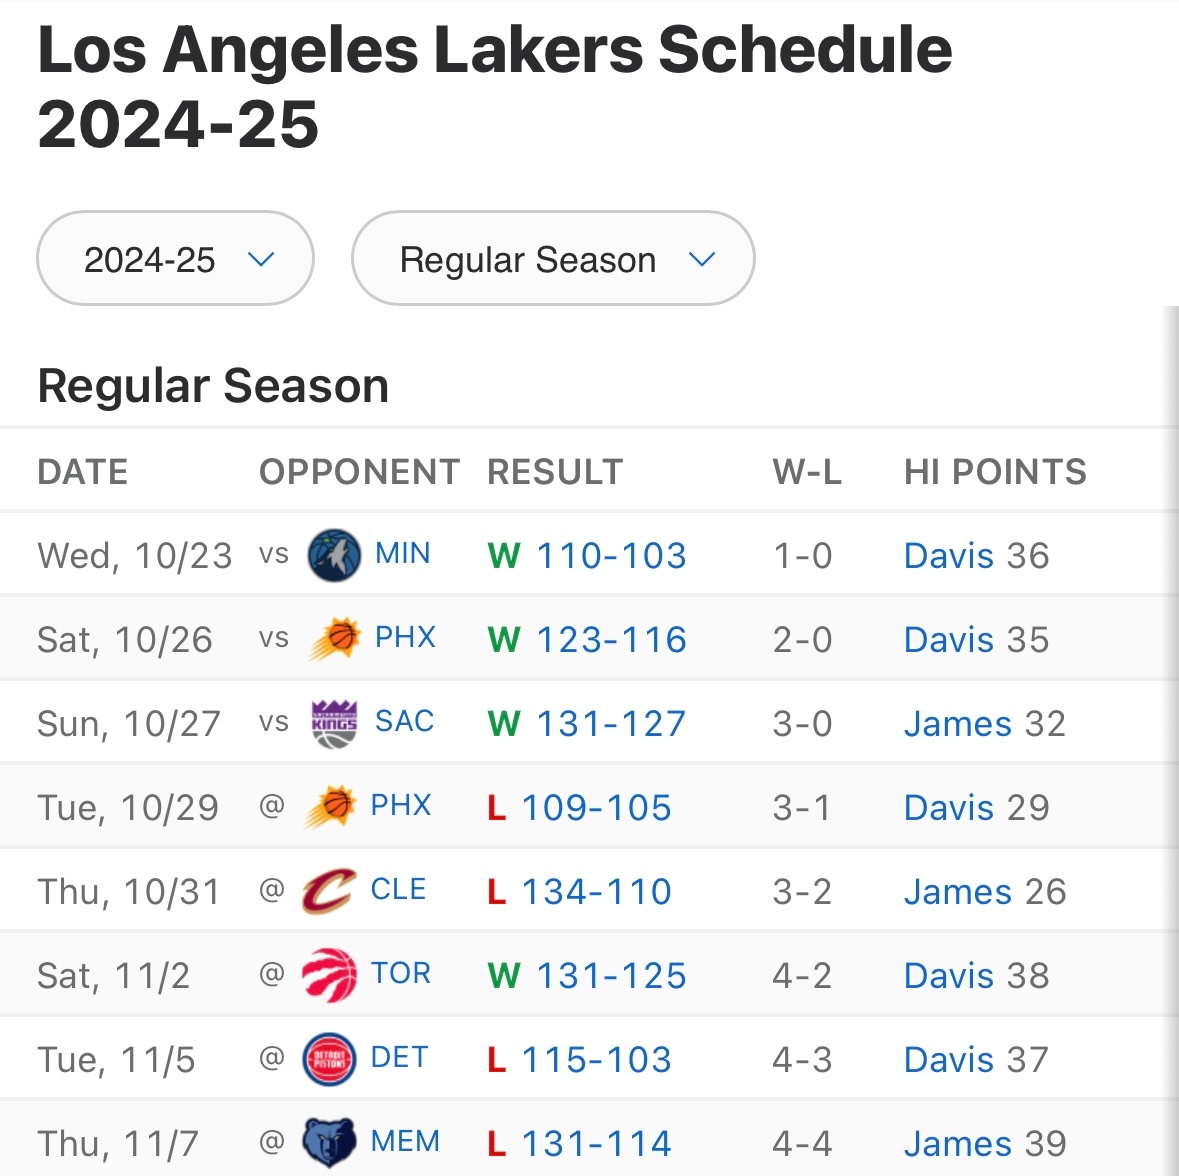Screen dimensions: 1179x1176
Task: Open the MIN team link
Action: 402,553
